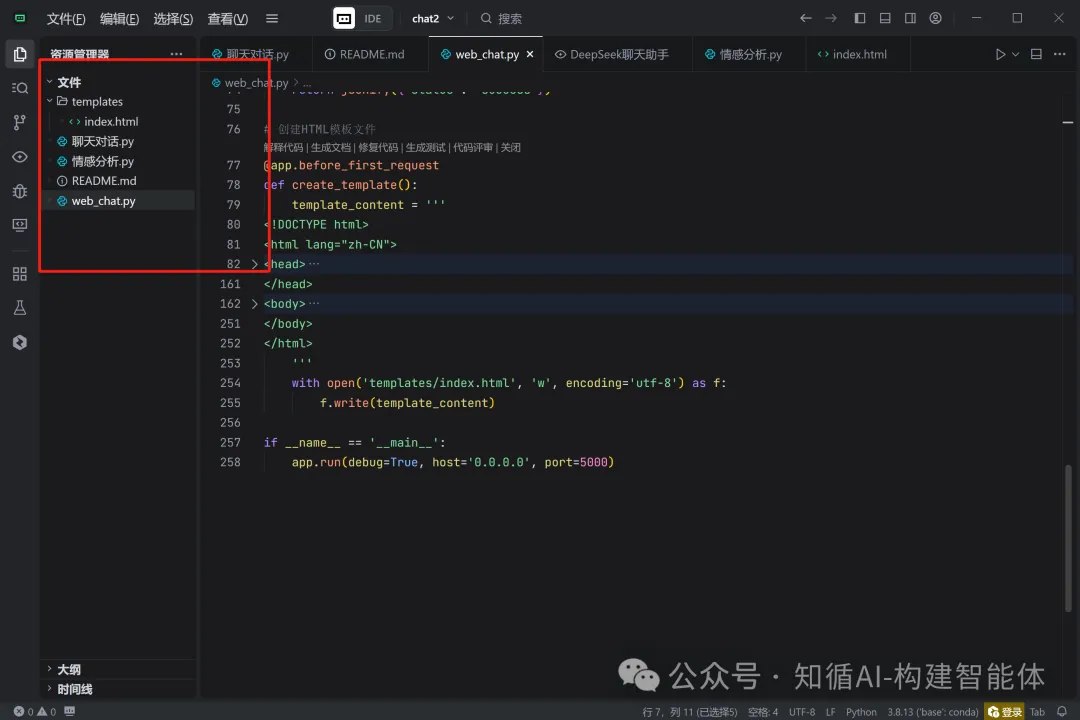Switch to DeepSeek聊天助手 tab
This screenshot has width=1080, height=720.
(x=612, y=54)
